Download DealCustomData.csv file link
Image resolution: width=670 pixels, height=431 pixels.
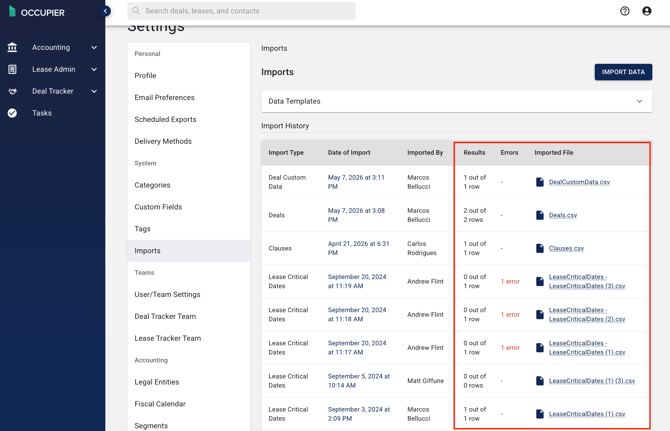click(x=579, y=182)
